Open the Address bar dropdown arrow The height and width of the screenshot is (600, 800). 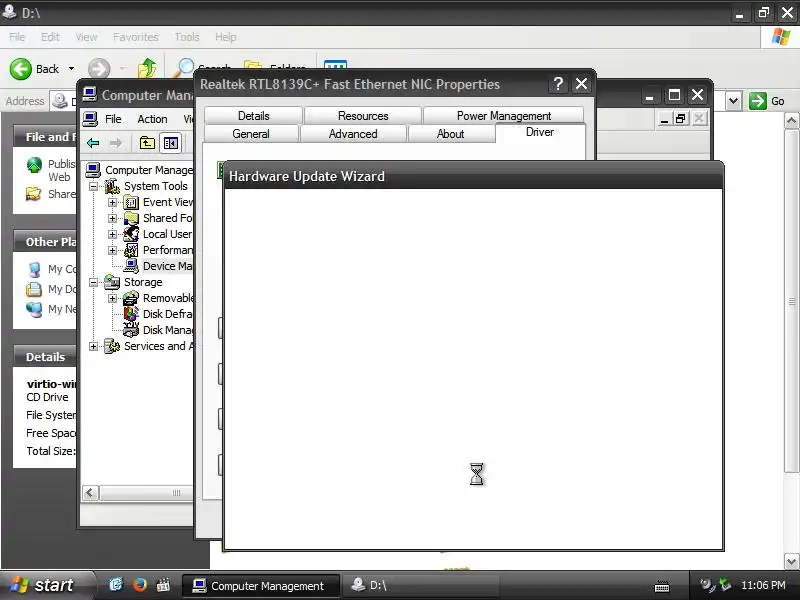(733, 101)
